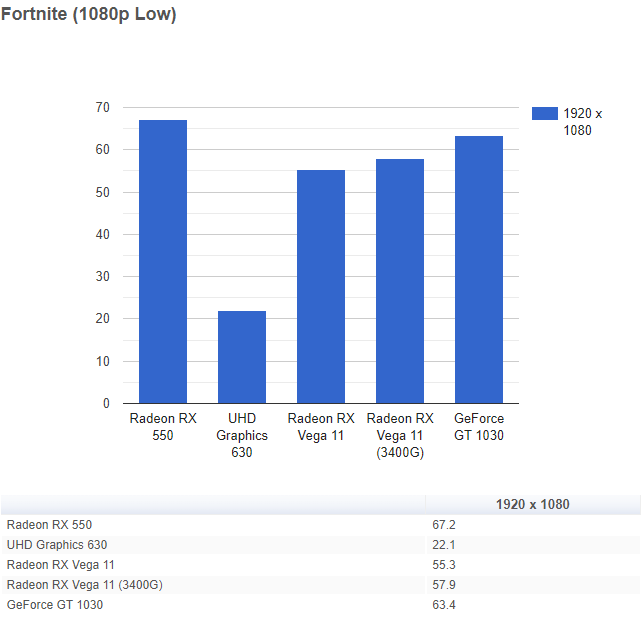The image size is (642, 621).
Task: Click the Radeon RX 550 x-axis label
Action: tap(163, 427)
